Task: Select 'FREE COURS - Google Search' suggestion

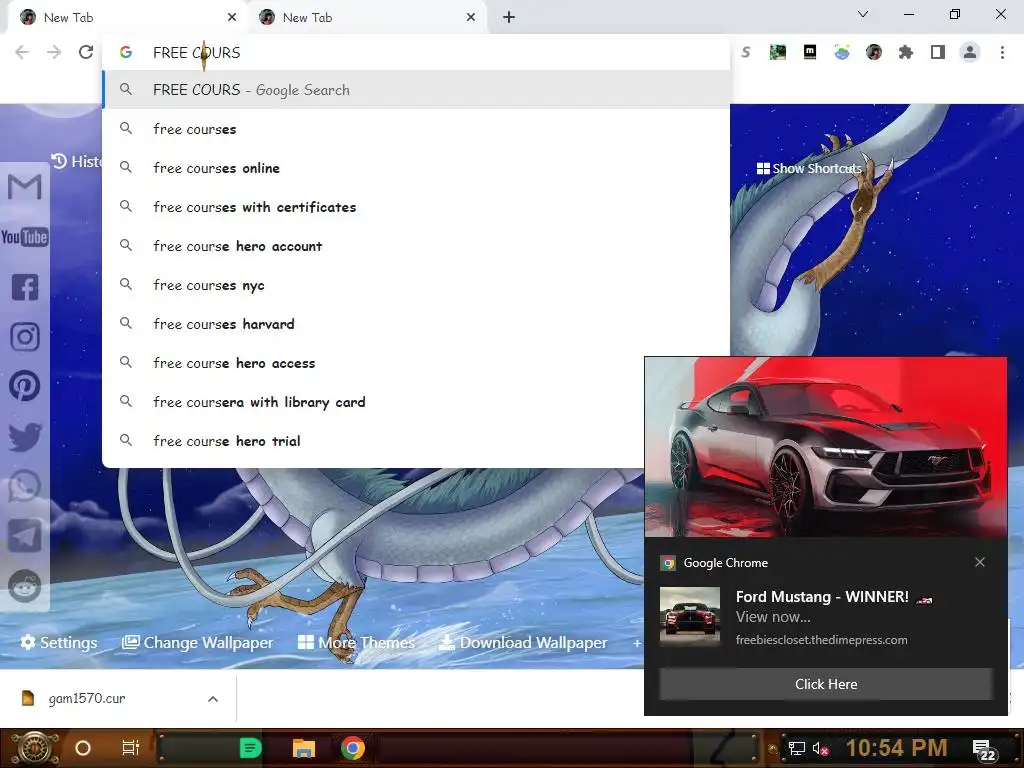Action: (416, 89)
